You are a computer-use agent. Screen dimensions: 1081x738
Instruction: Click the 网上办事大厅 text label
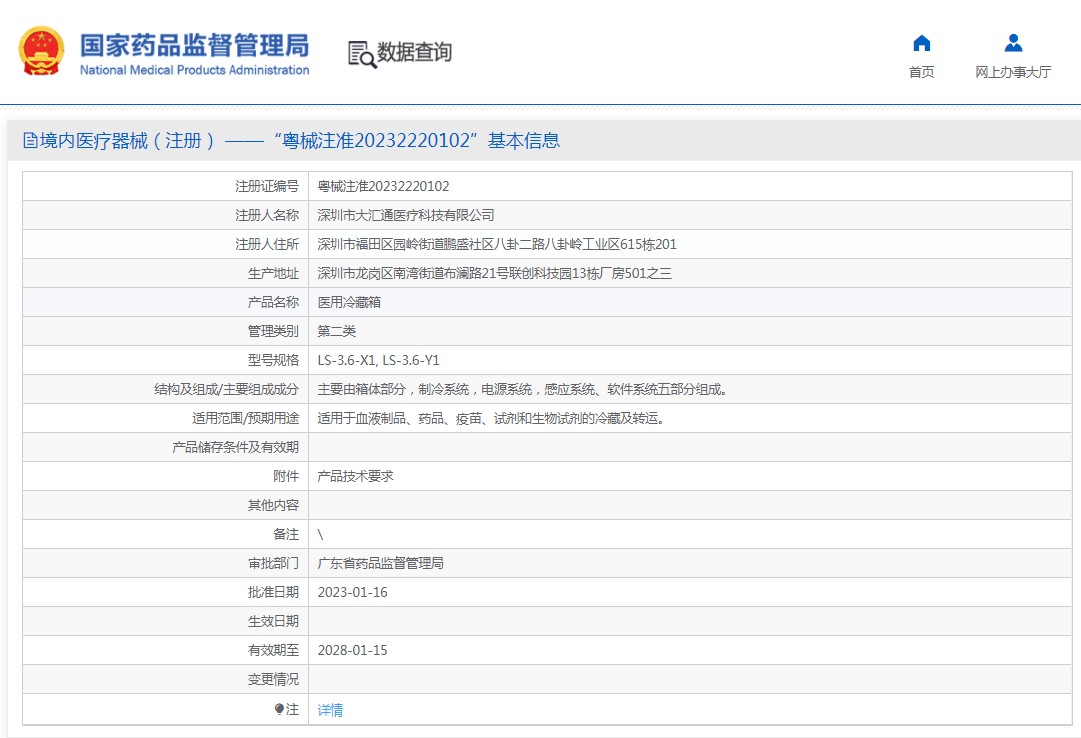1013,72
